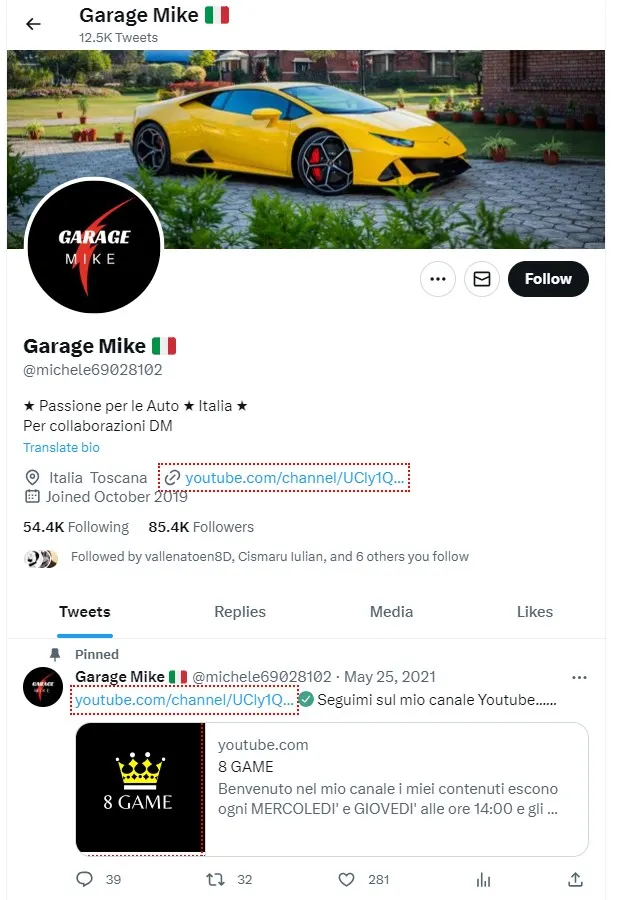This screenshot has width=617, height=900.
Task: Open the profile more options menu
Action: point(438,279)
